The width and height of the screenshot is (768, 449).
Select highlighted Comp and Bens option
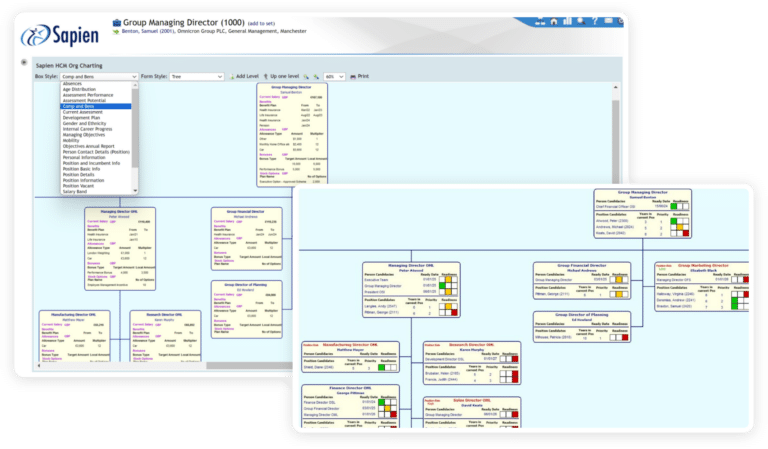pyautogui.click(x=96, y=106)
